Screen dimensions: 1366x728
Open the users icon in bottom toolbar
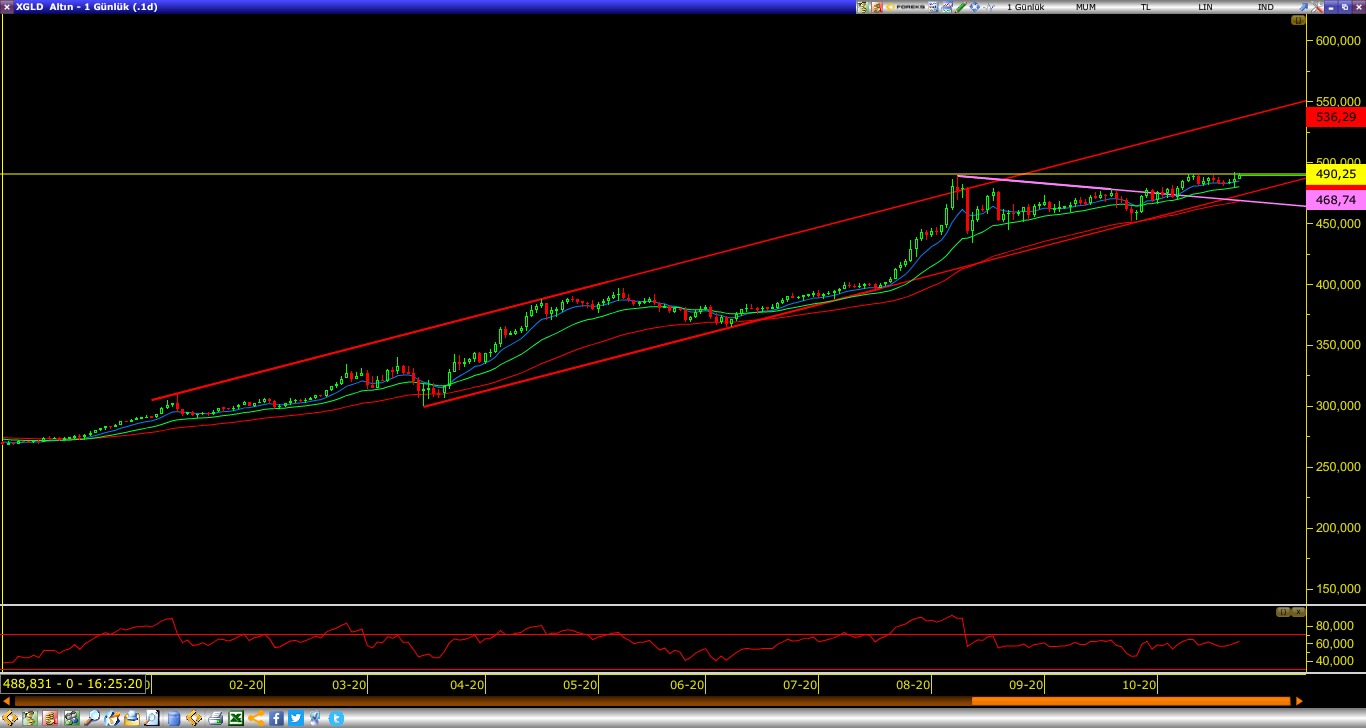(x=71, y=718)
